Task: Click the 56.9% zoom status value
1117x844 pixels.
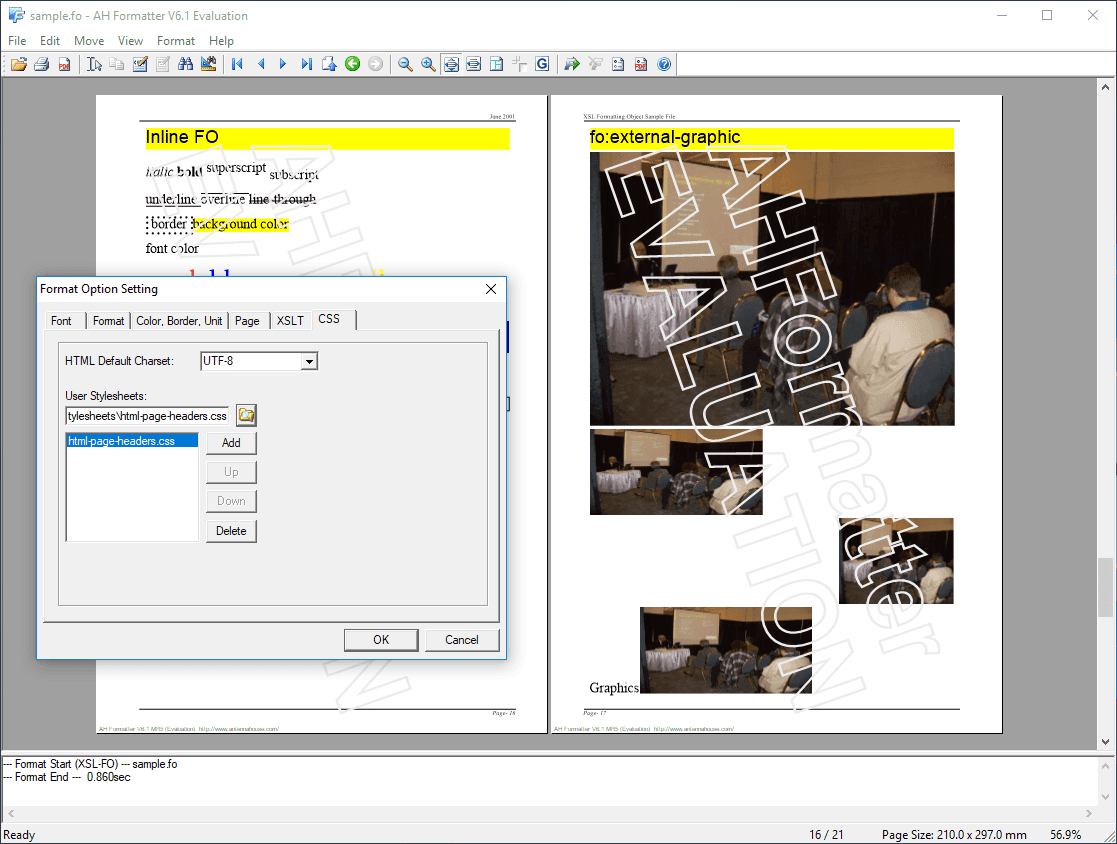Action: tap(1066, 834)
